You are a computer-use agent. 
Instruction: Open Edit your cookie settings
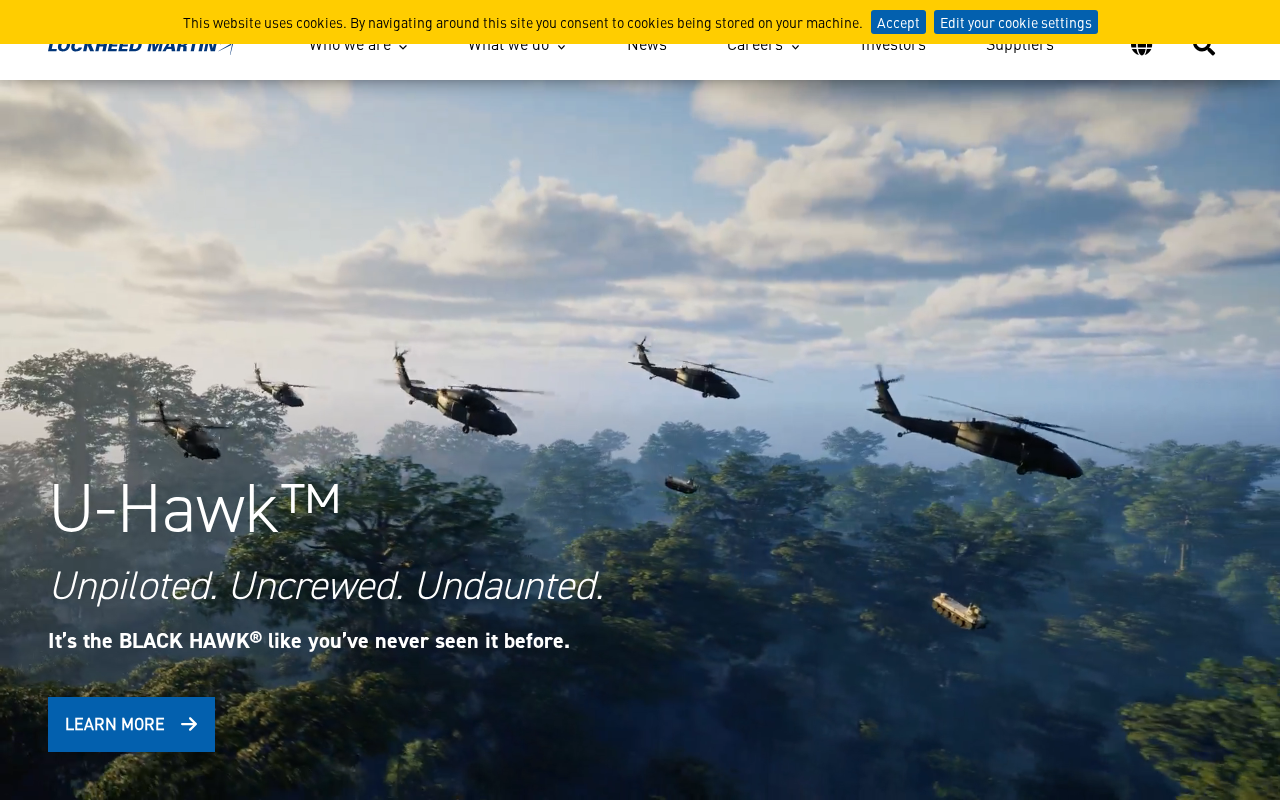(1016, 22)
